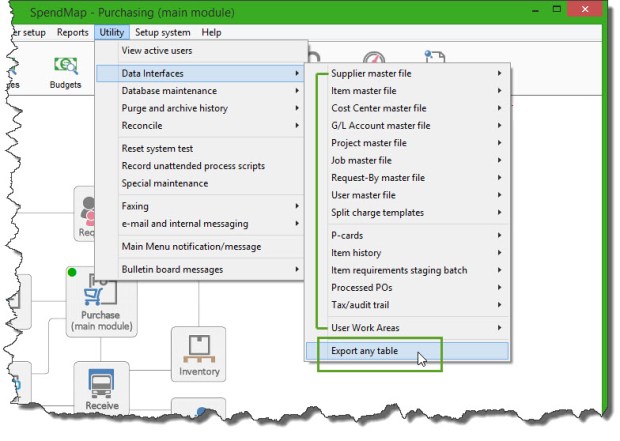Select View active users

(200, 51)
